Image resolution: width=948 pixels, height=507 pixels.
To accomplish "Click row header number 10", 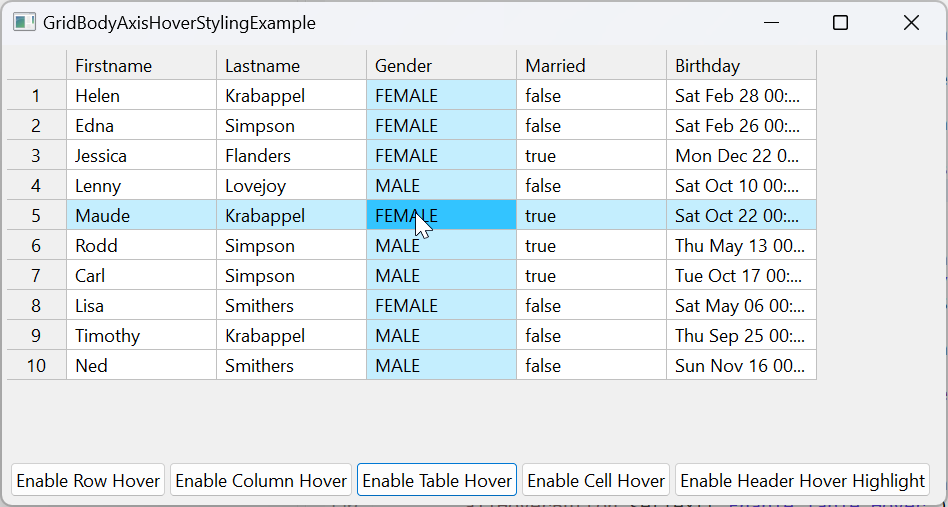I will click(x=37, y=366).
